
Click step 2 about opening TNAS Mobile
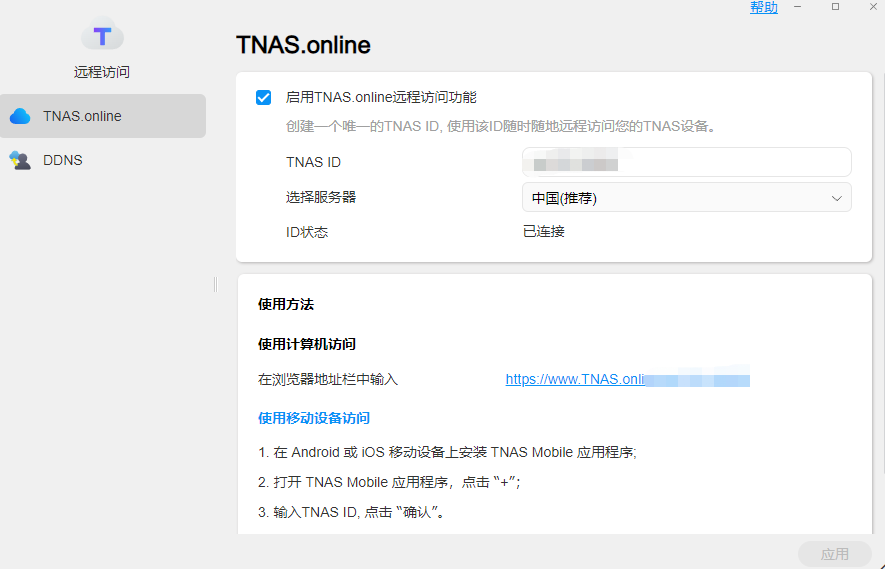[x=389, y=482]
